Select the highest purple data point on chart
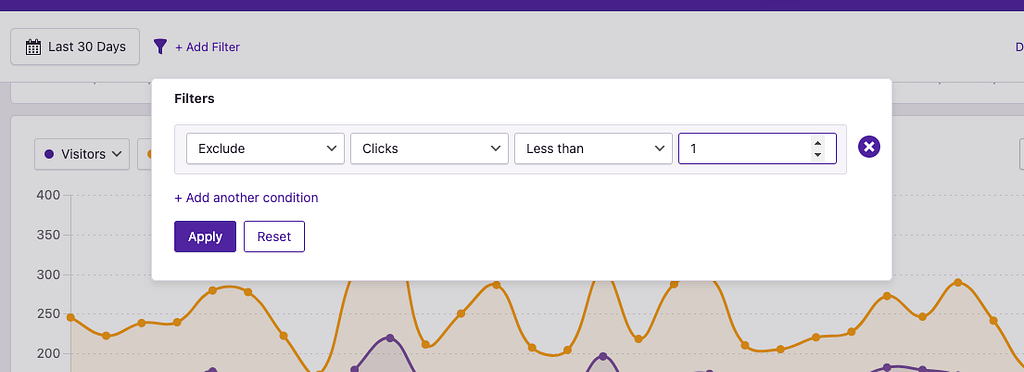 [390, 338]
